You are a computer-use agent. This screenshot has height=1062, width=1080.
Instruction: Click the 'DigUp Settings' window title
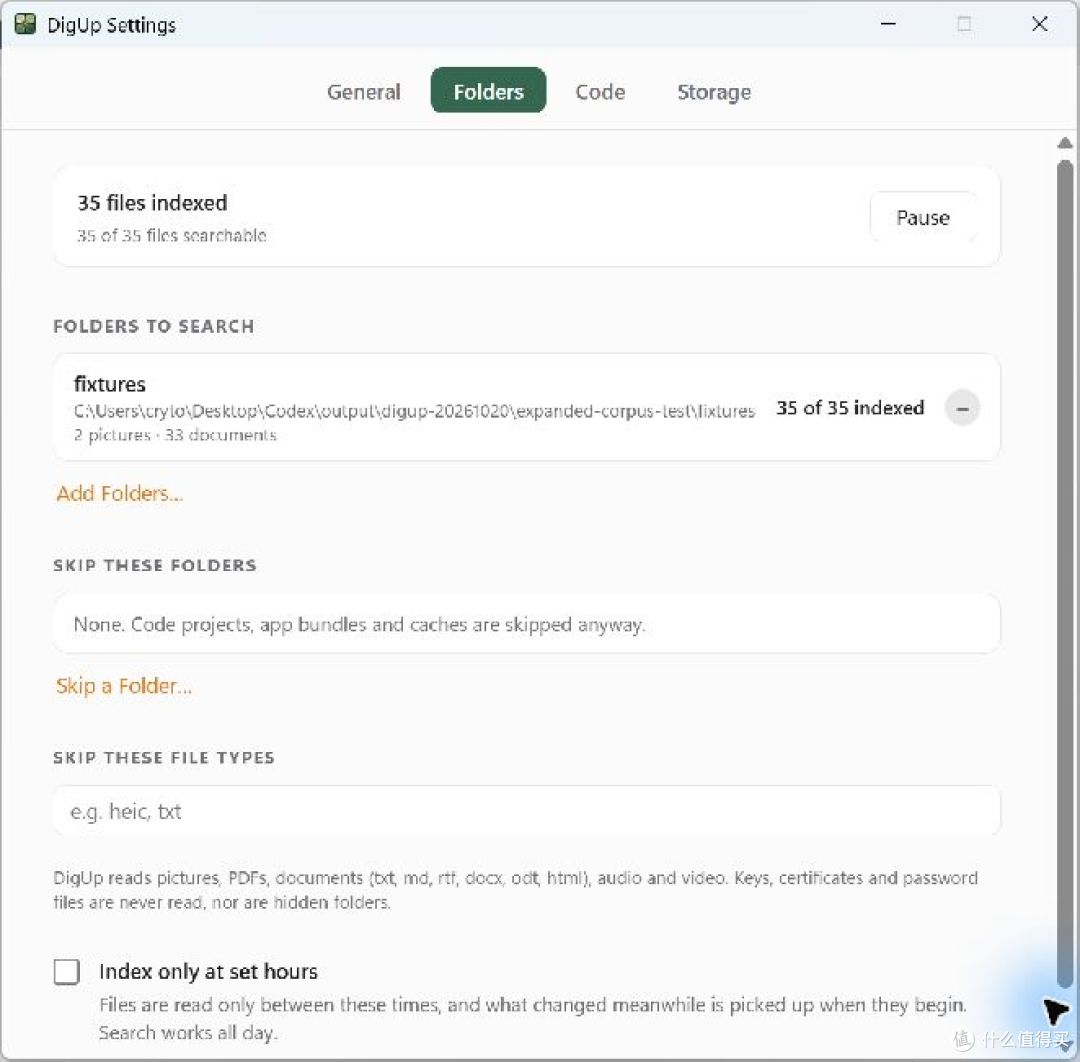[x=112, y=25]
